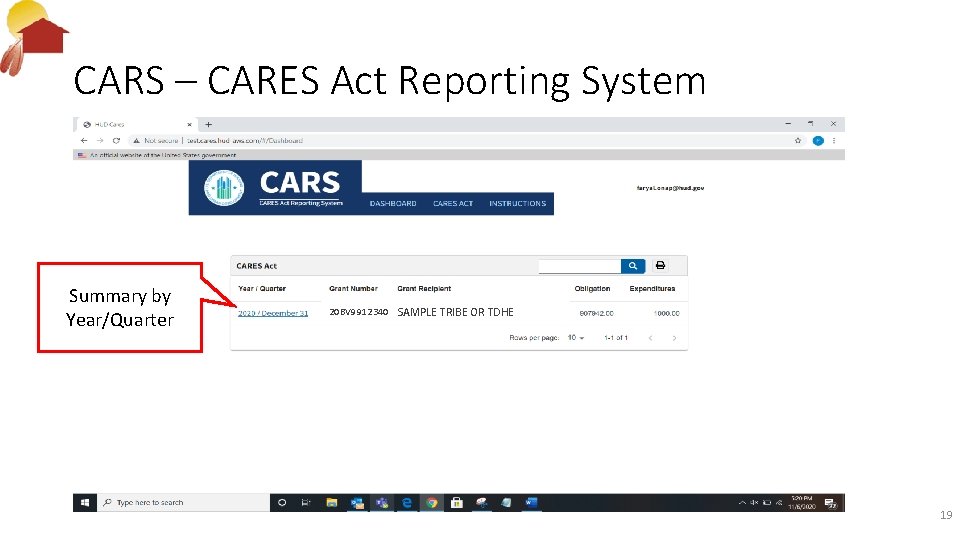Open Outlook from the taskbar
Image resolution: width=960 pixels, height=540 pixels.
tap(358, 503)
